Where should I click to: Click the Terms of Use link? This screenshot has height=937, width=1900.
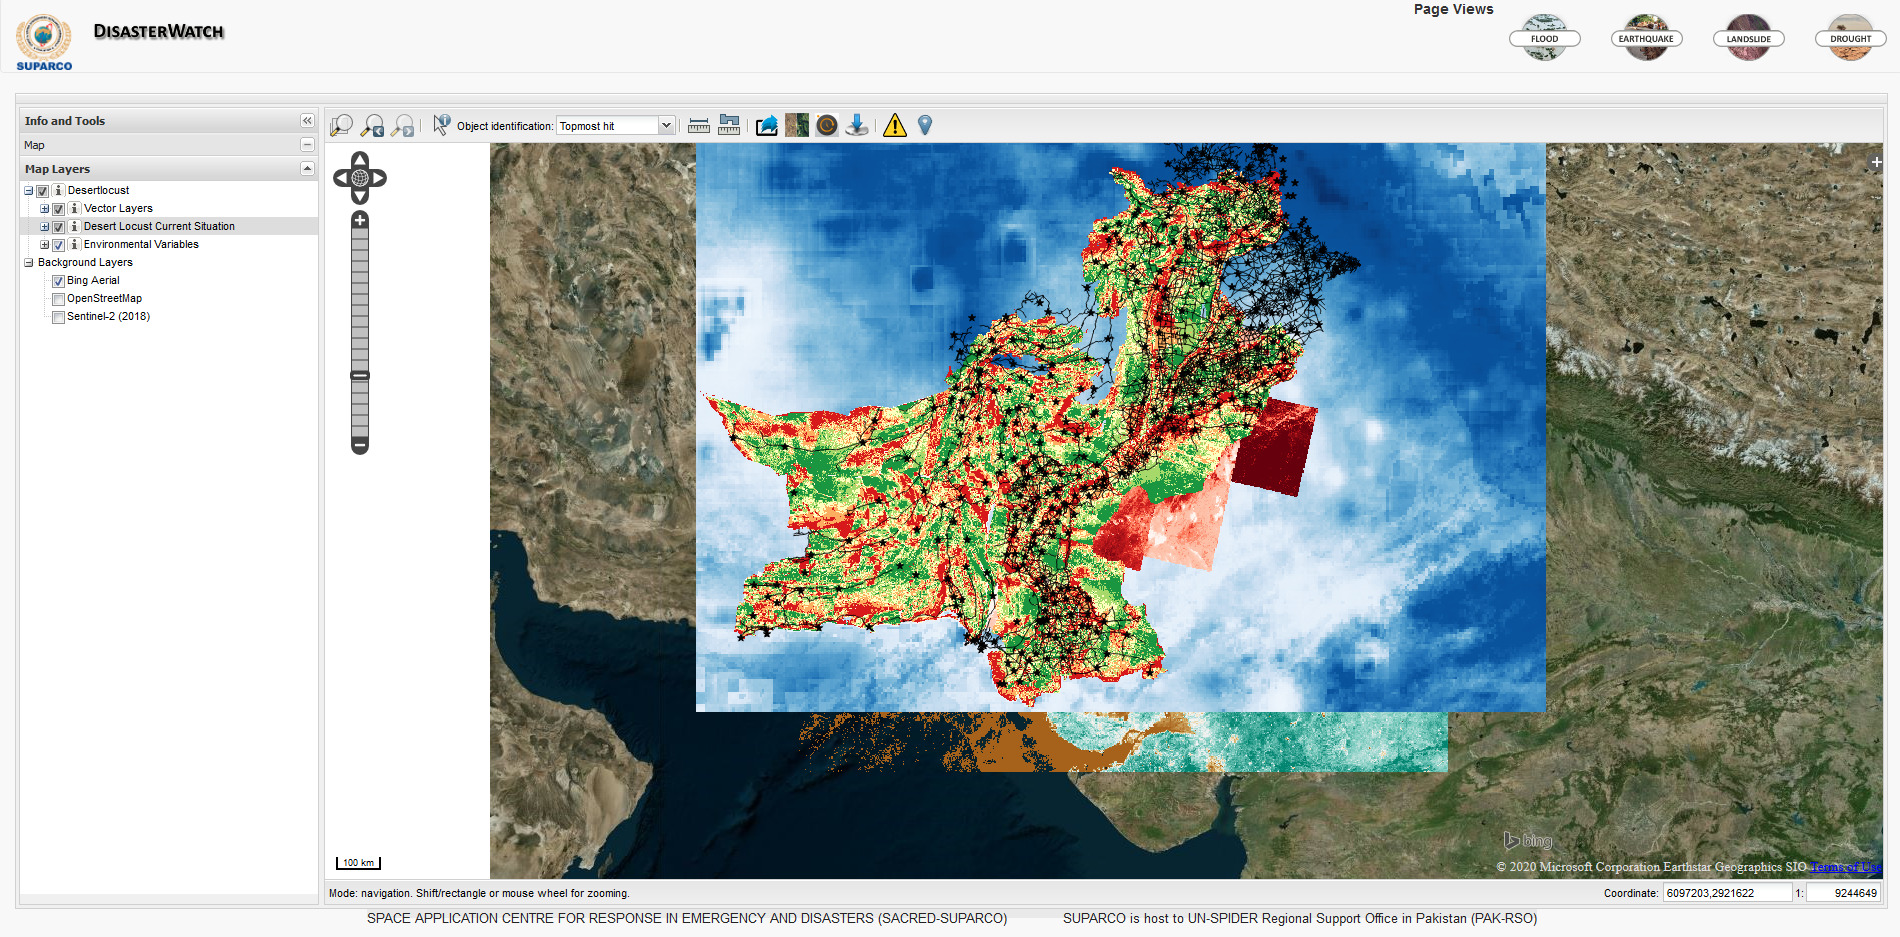1845,867
